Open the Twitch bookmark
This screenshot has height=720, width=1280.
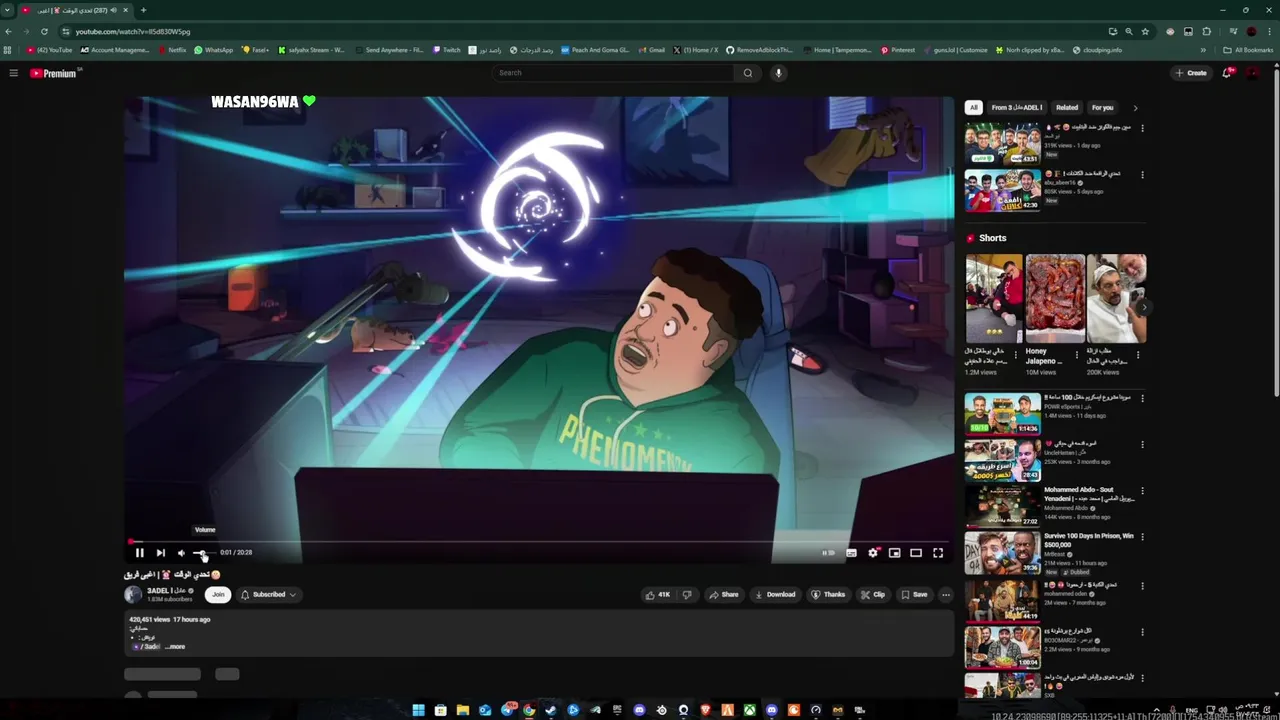pos(447,50)
